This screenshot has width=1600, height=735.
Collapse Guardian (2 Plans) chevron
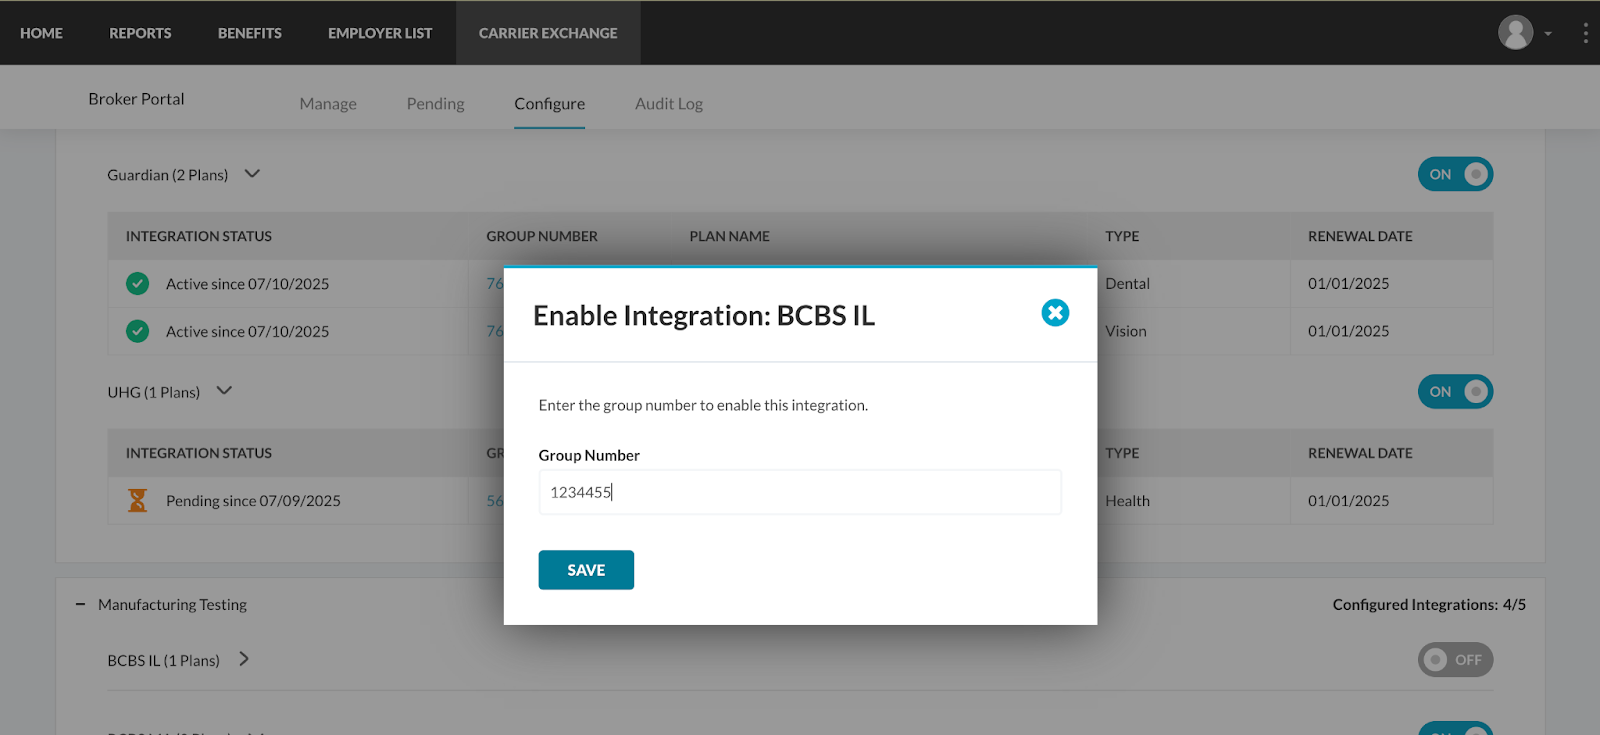click(253, 174)
